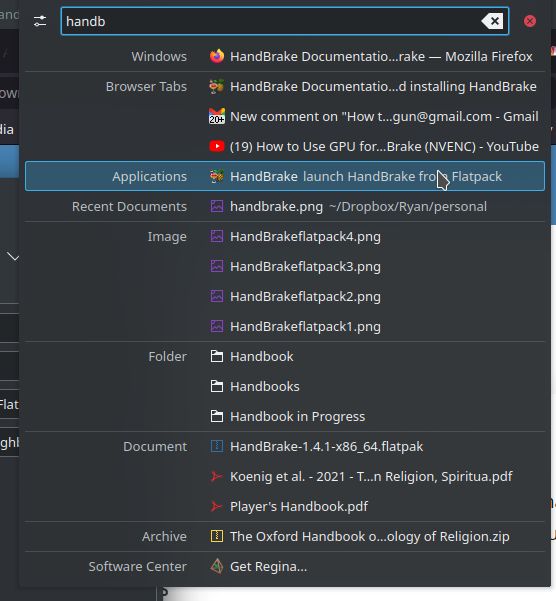Open recent document handbrake.png

coord(358,207)
